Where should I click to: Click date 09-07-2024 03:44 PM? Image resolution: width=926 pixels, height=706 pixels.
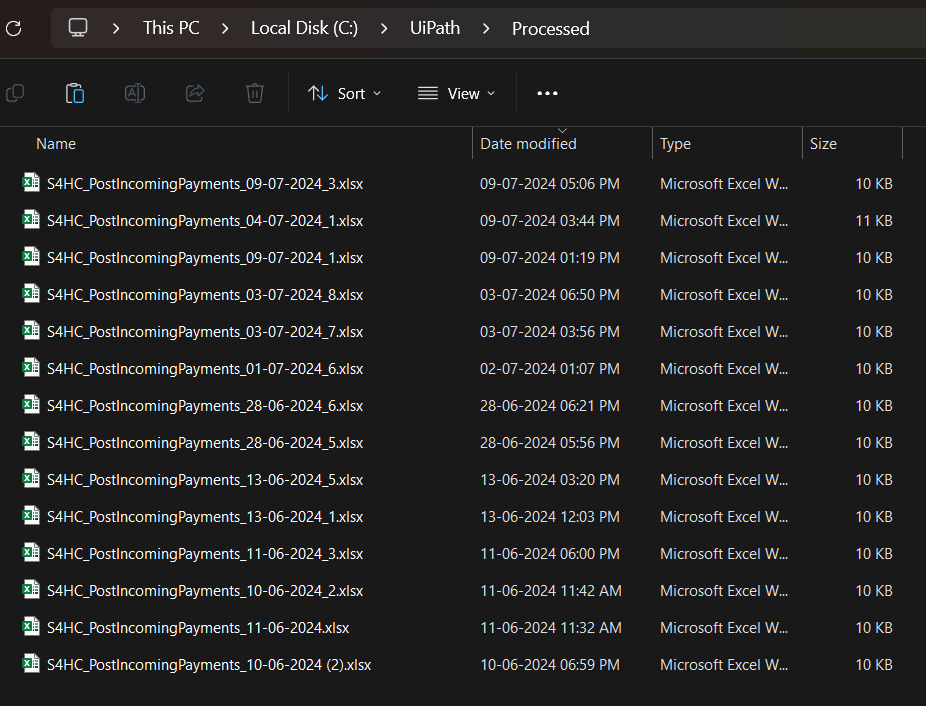550,221
